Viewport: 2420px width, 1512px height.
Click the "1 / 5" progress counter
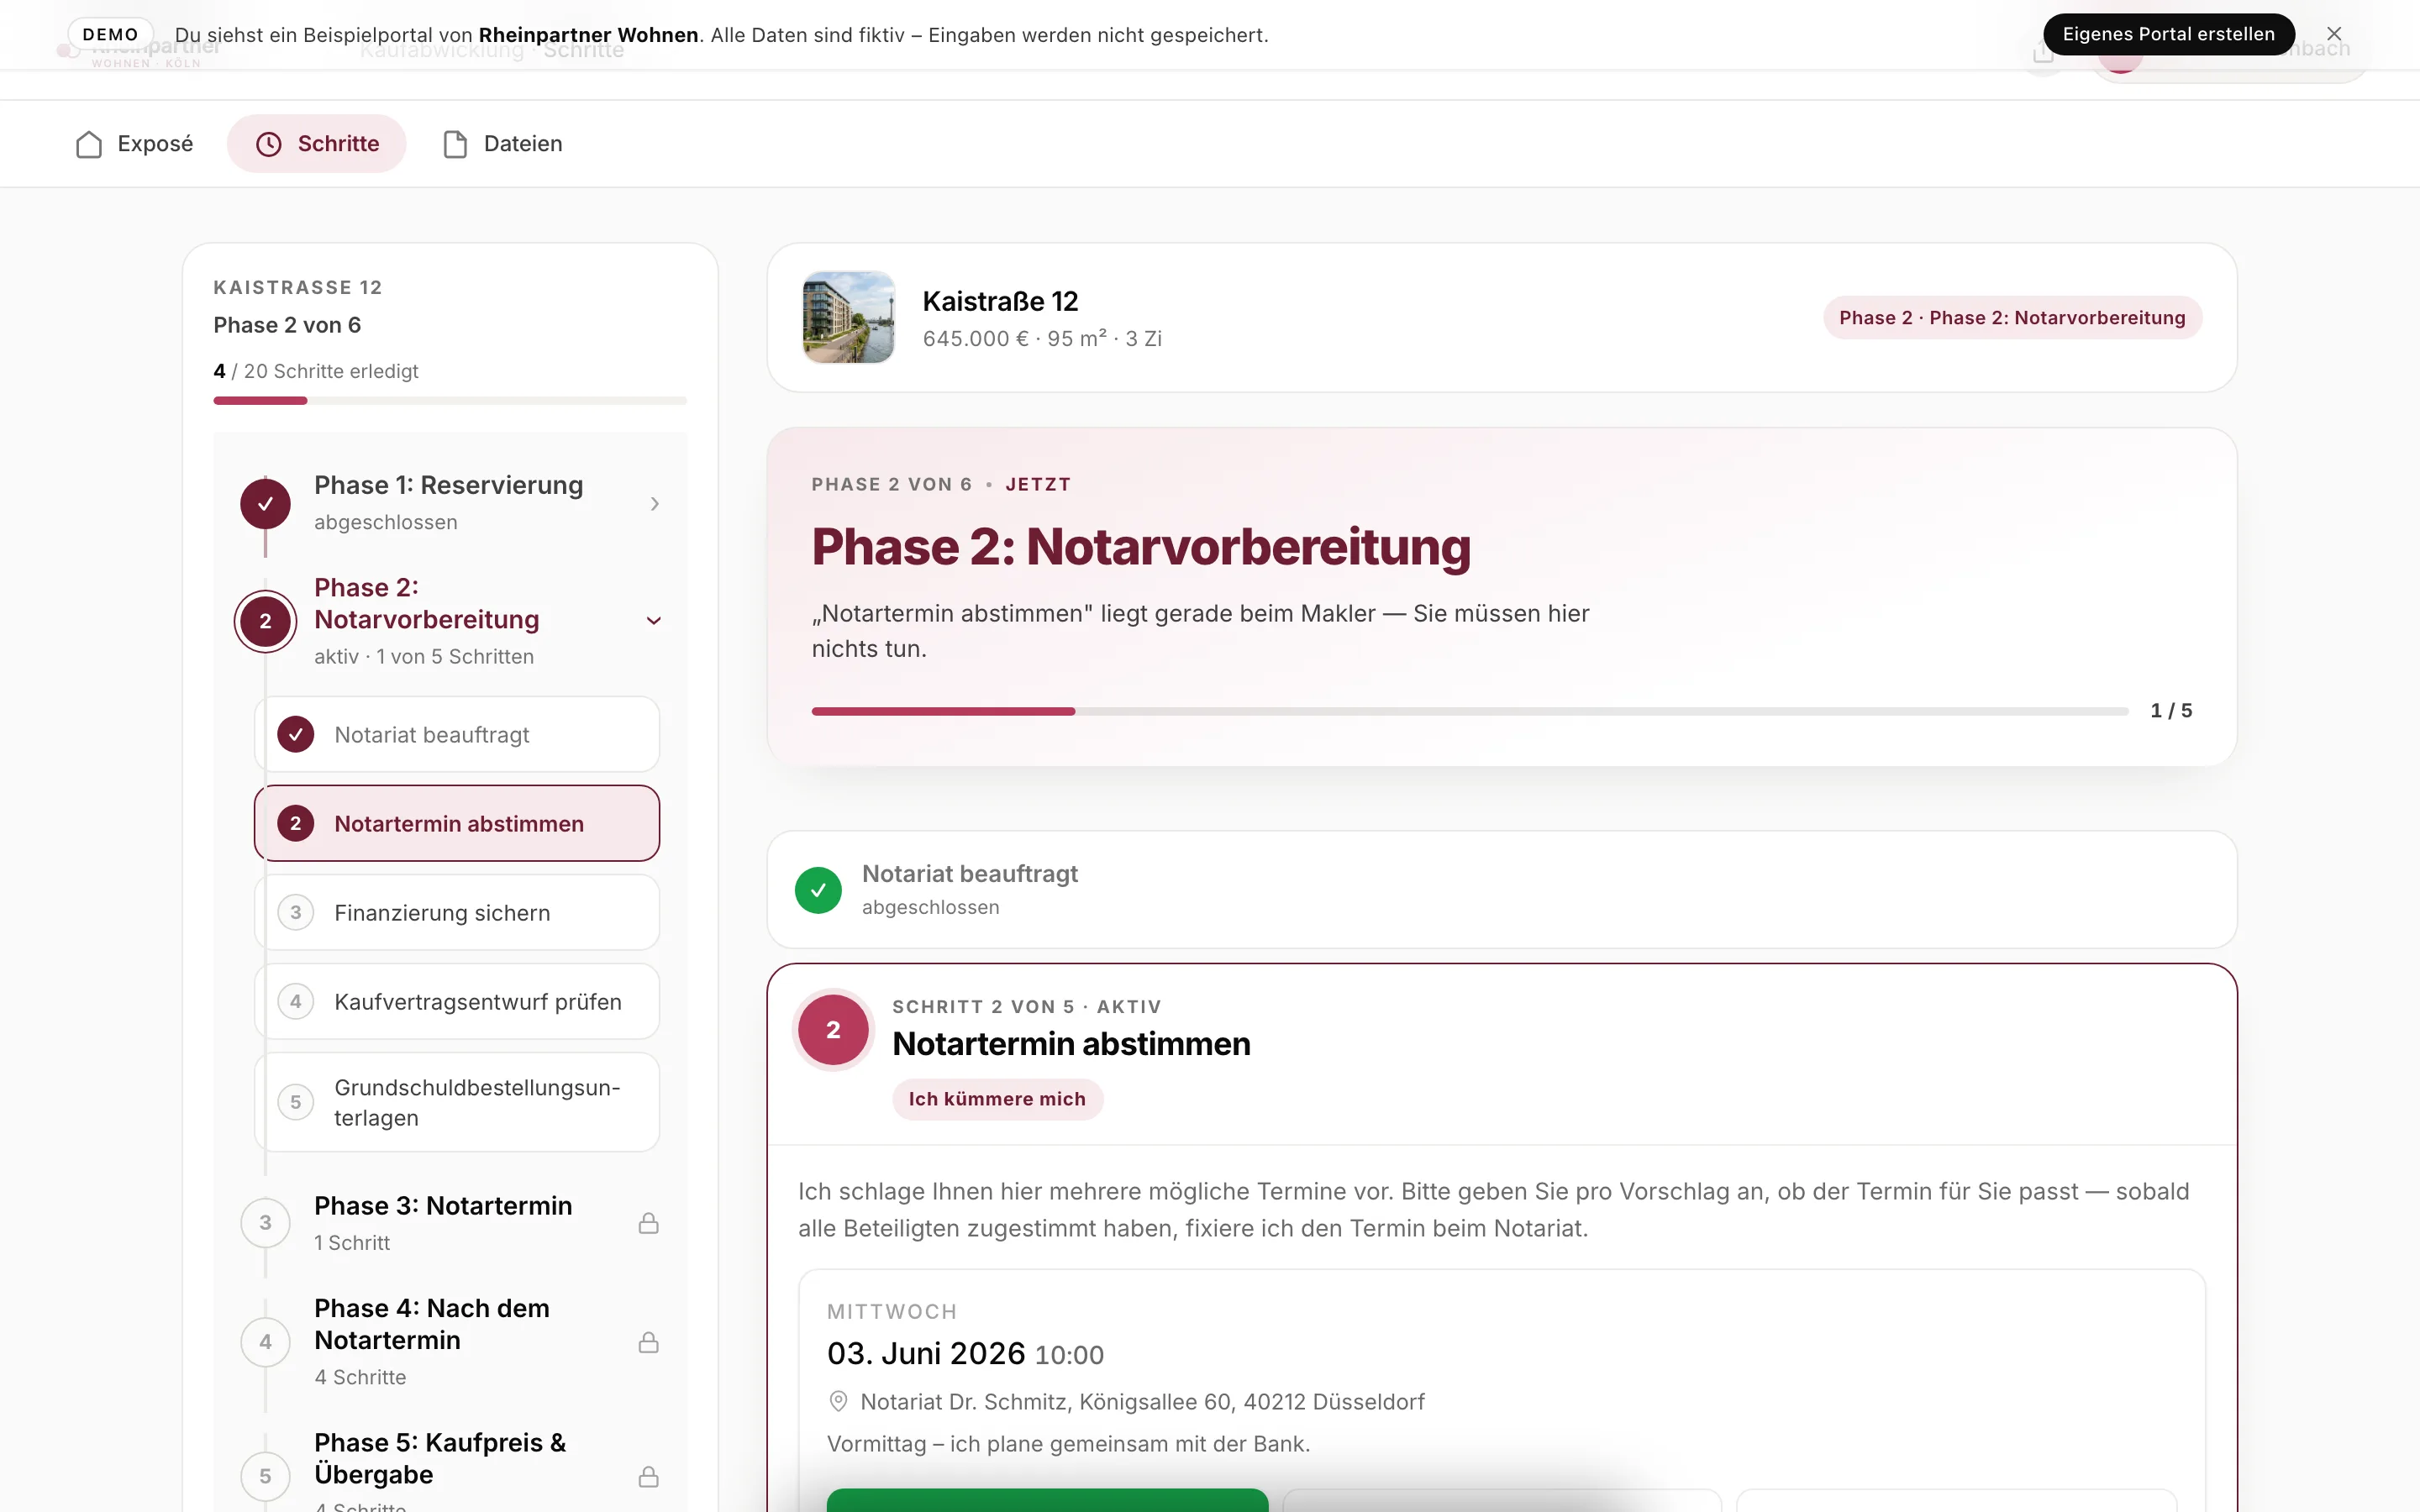tap(2172, 711)
